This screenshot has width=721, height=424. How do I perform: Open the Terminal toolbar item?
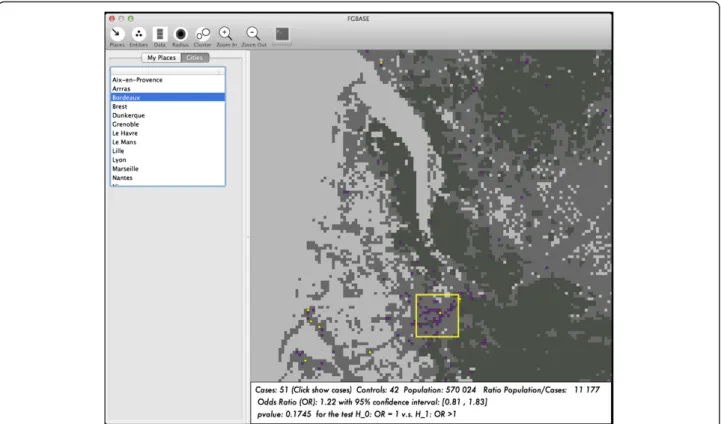(282, 37)
